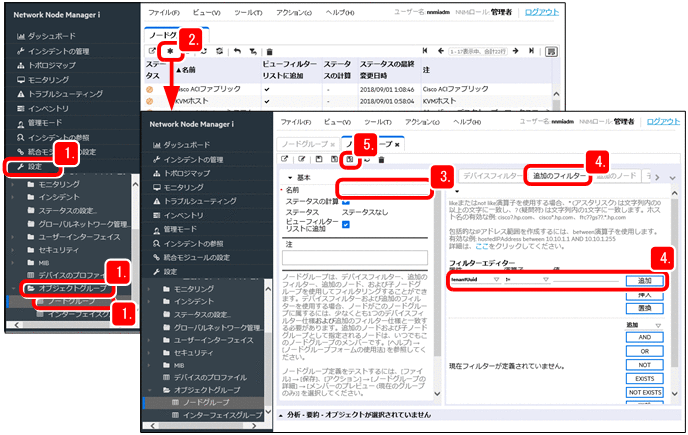Click the table view icon at back toolbar right end

[x=551, y=52]
